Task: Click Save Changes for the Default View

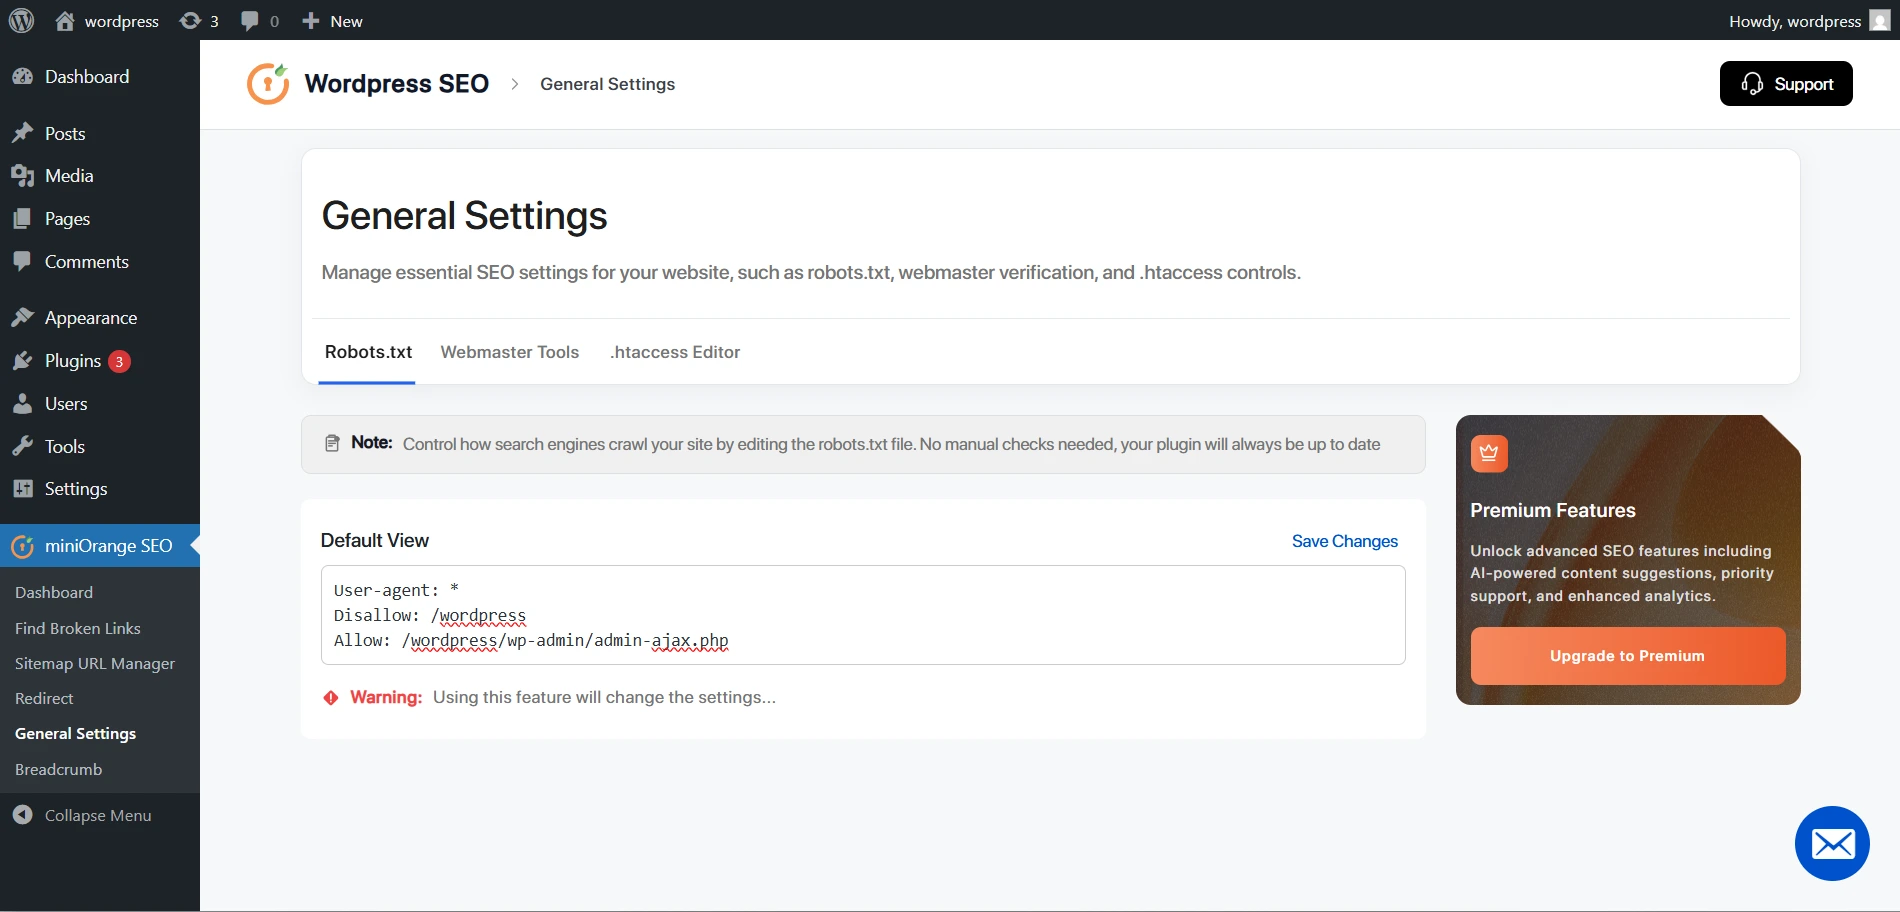Action: [x=1344, y=541]
